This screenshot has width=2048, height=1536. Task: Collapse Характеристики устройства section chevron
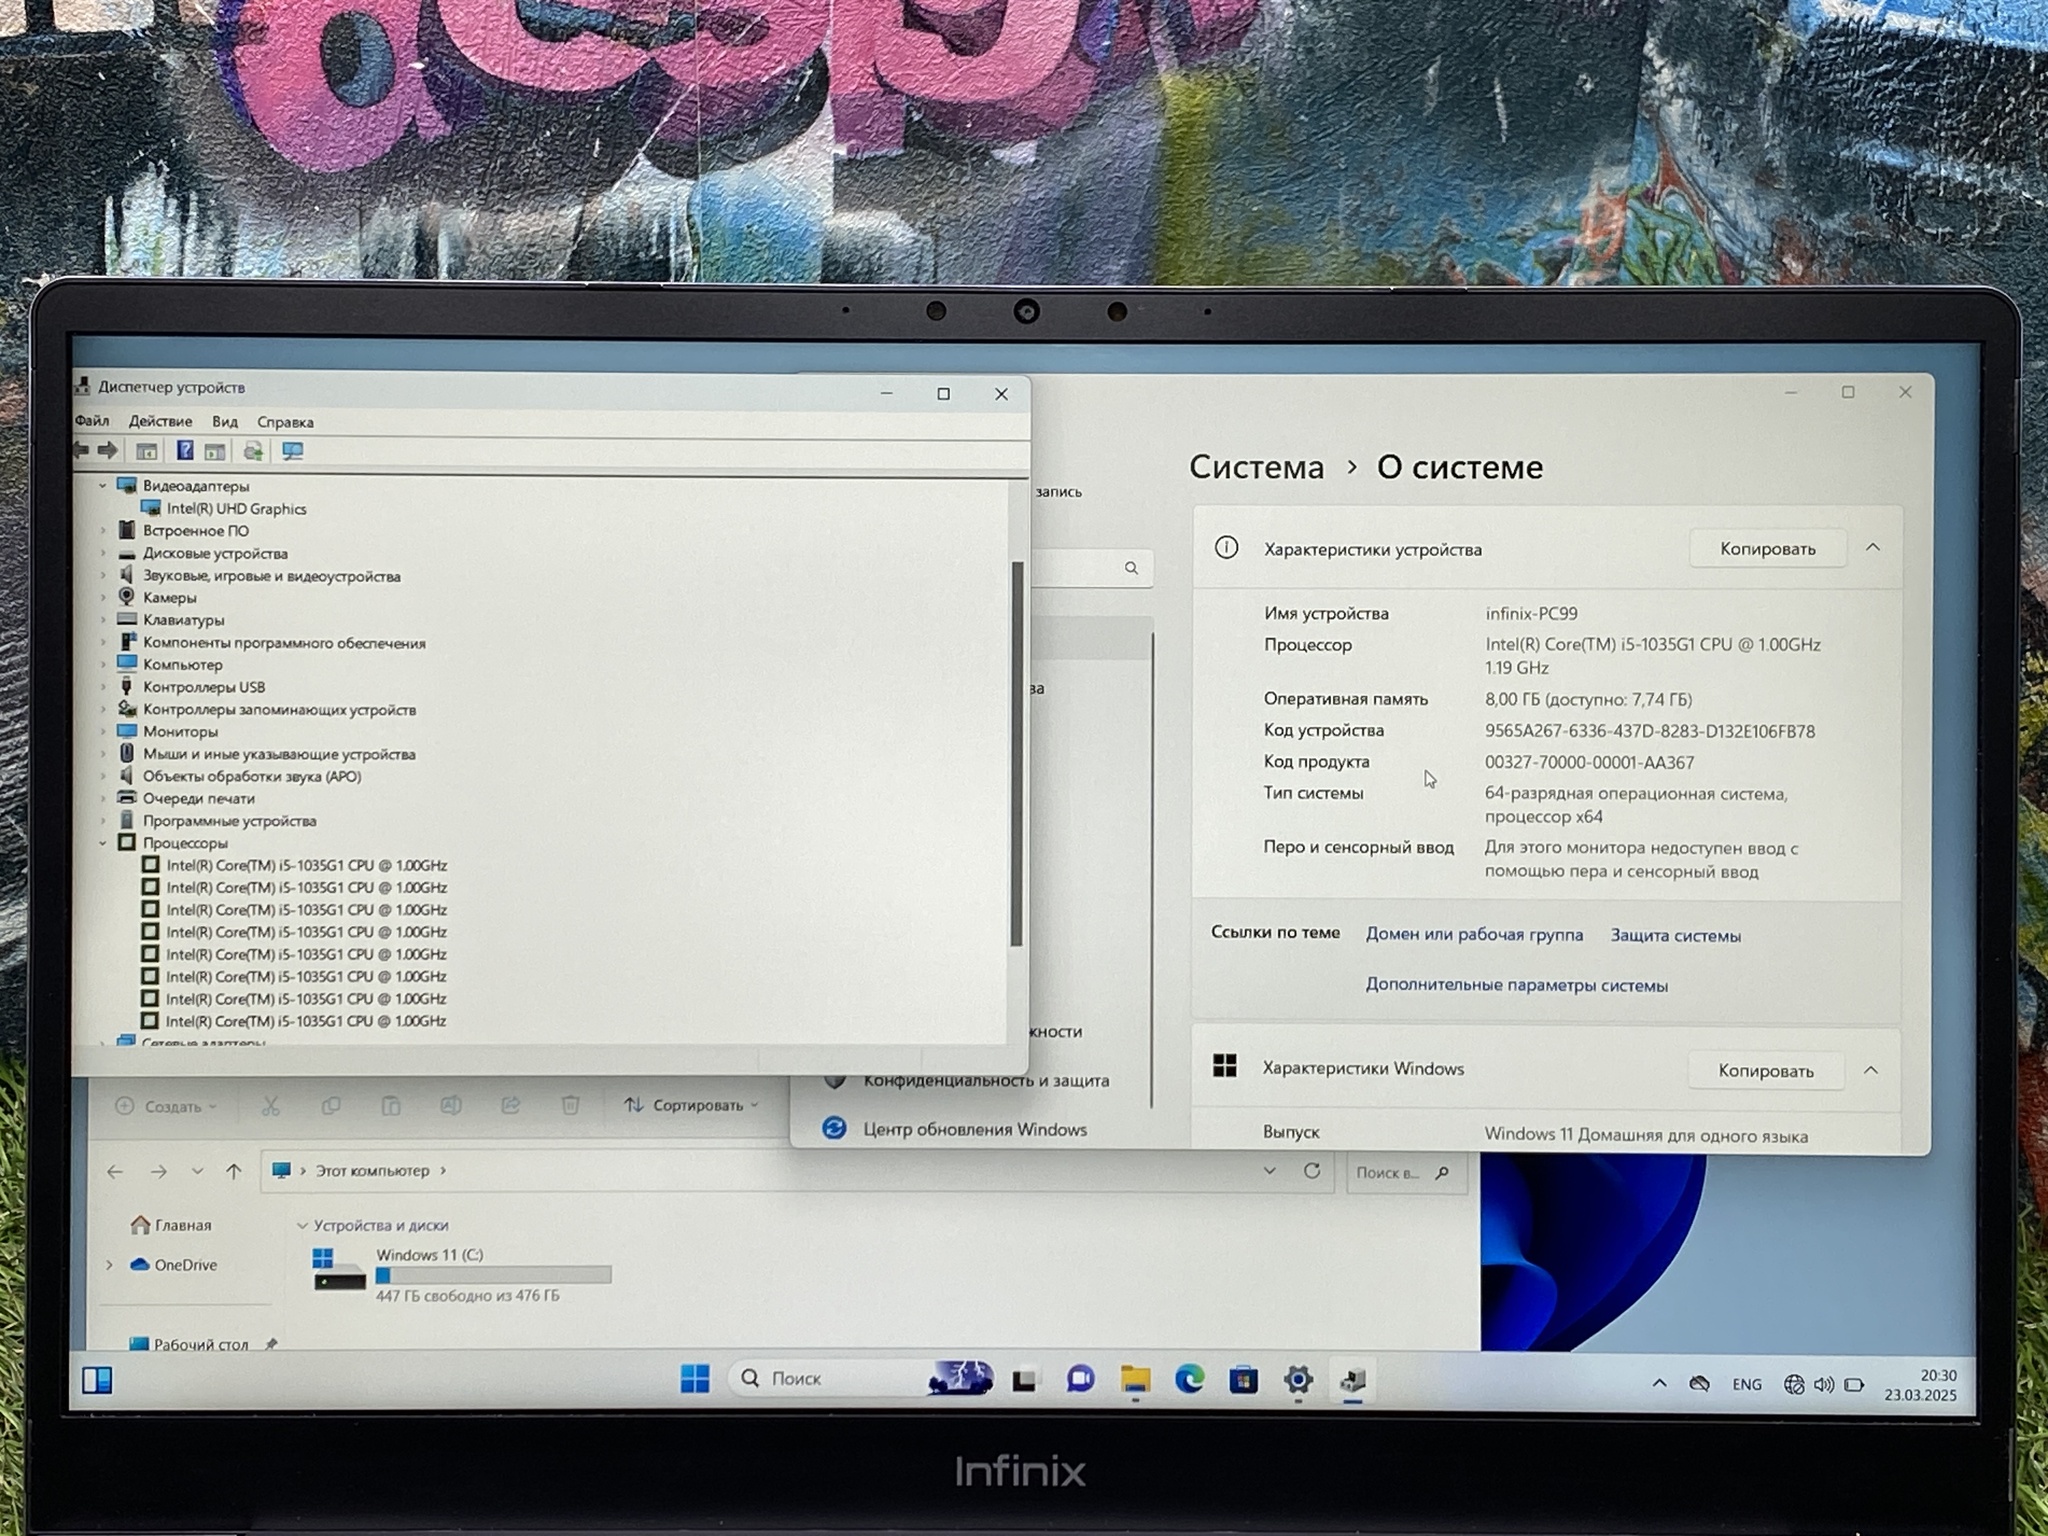coord(1873,548)
